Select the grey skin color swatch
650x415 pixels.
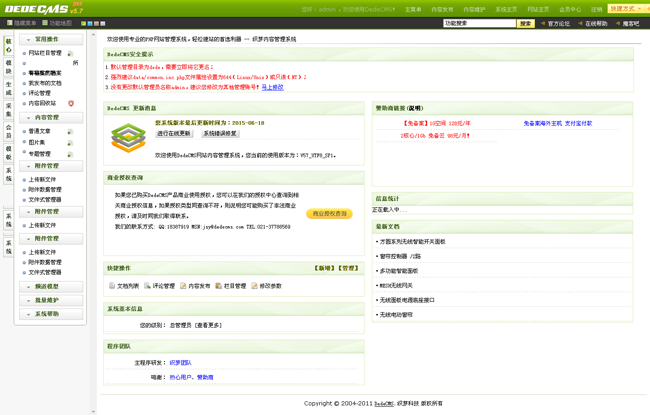tap(103, 24)
